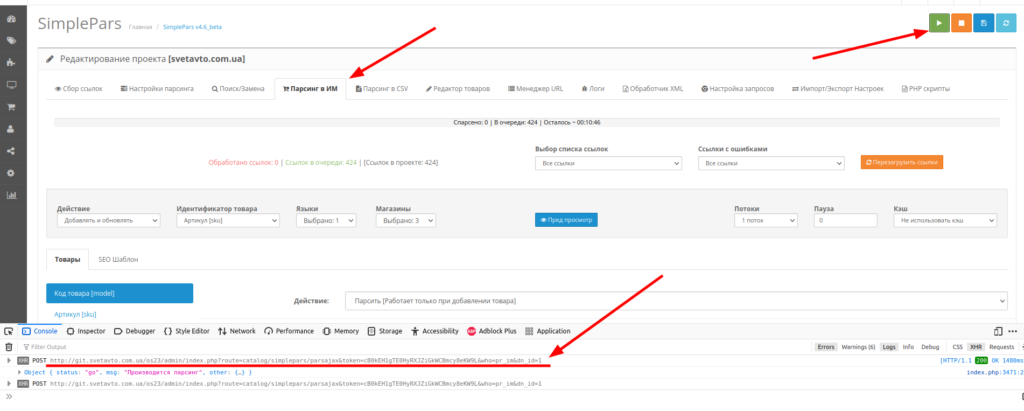Switch to the Inspector devtools tab
Image resolution: width=1024 pixels, height=411 pixels.
coord(86,331)
